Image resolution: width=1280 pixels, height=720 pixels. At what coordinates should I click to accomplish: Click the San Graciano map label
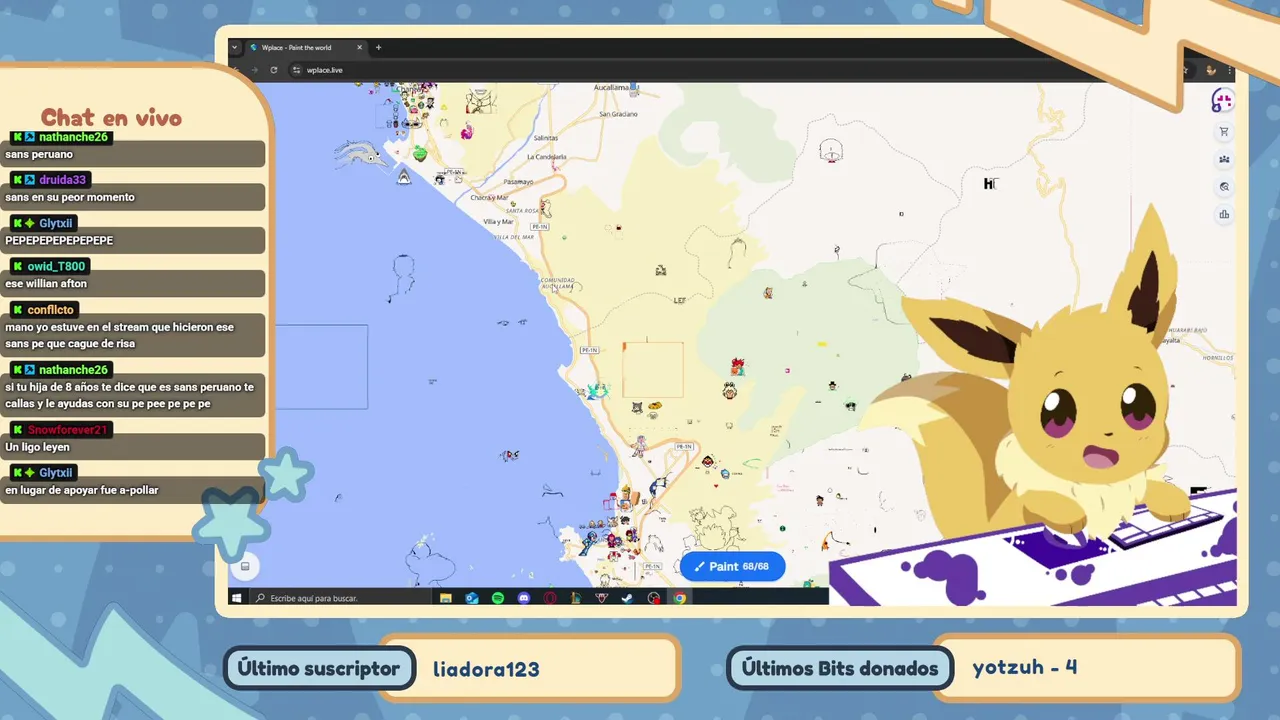point(618,114)
